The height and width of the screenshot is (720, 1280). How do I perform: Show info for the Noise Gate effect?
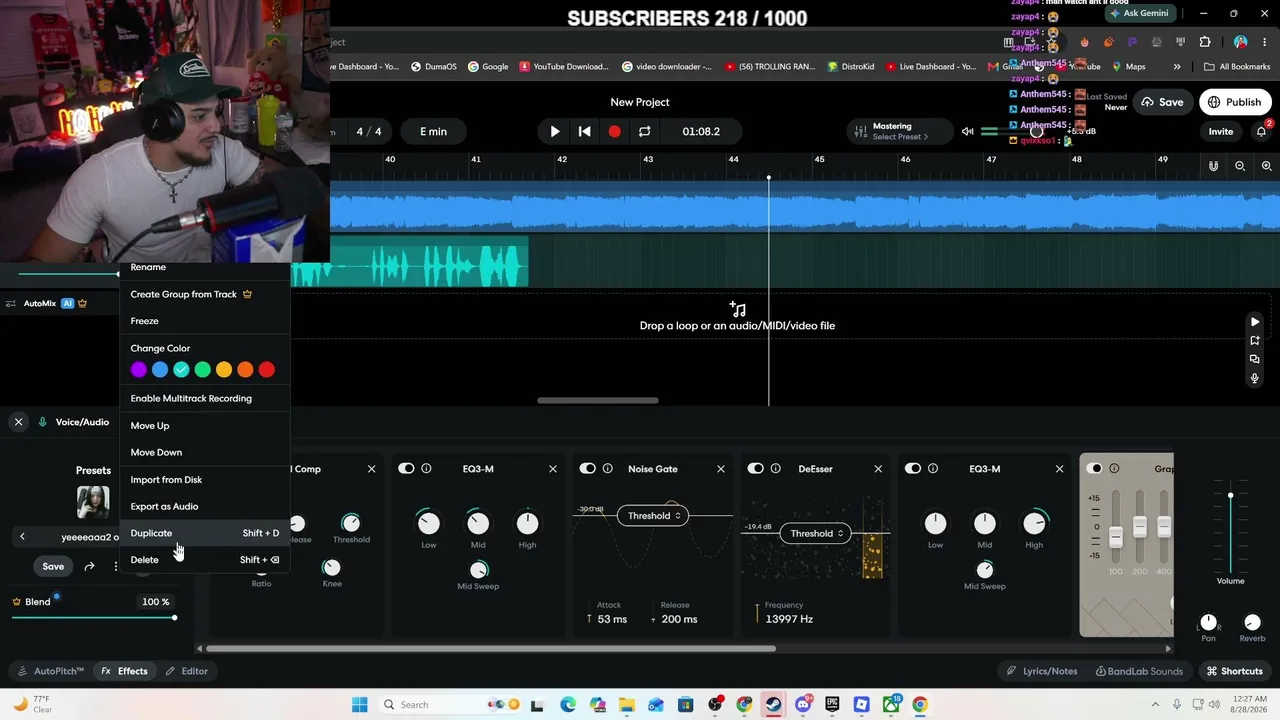[608, 469]
